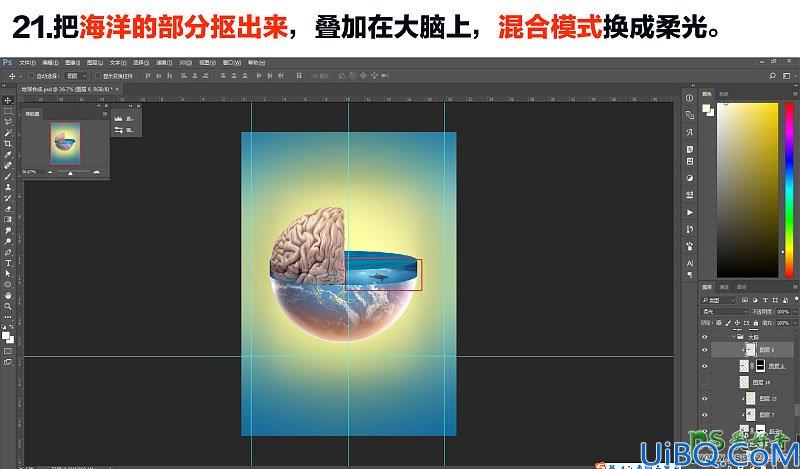Image resolution: width=800 pixels, height=469 pixels.
Task: Hide the 图层 13 layer
Action: pos(705,399)
